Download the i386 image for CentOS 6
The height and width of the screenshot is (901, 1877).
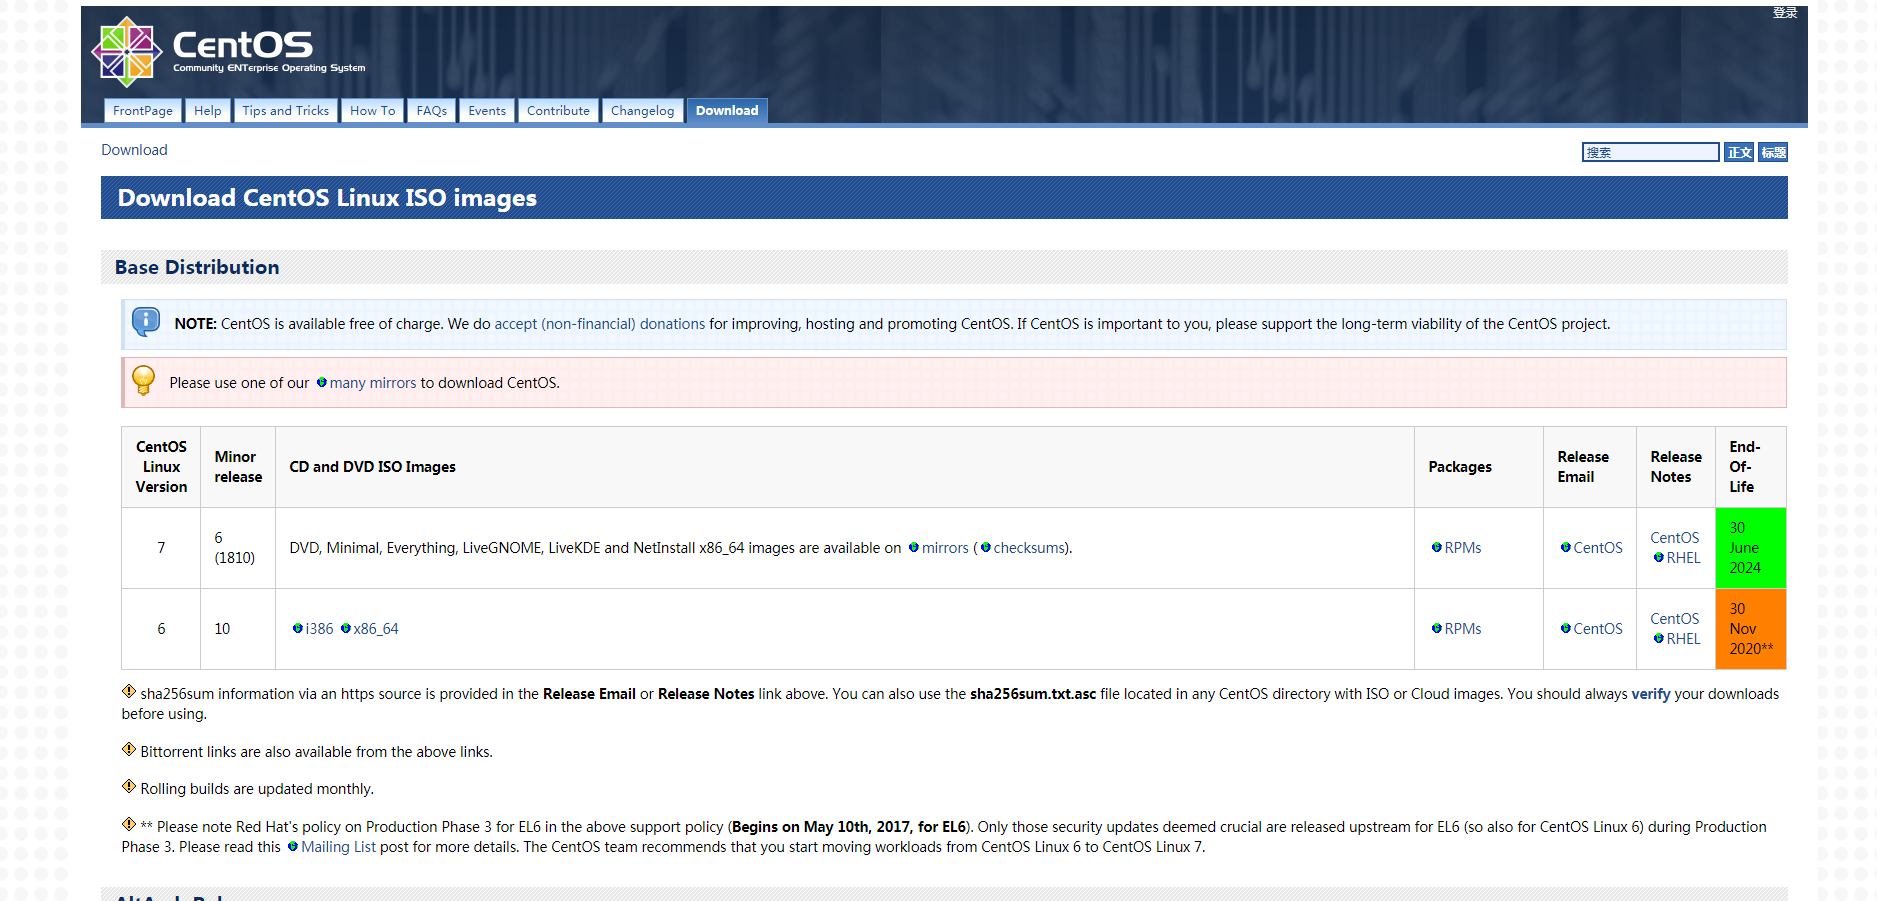click(313, 629)
